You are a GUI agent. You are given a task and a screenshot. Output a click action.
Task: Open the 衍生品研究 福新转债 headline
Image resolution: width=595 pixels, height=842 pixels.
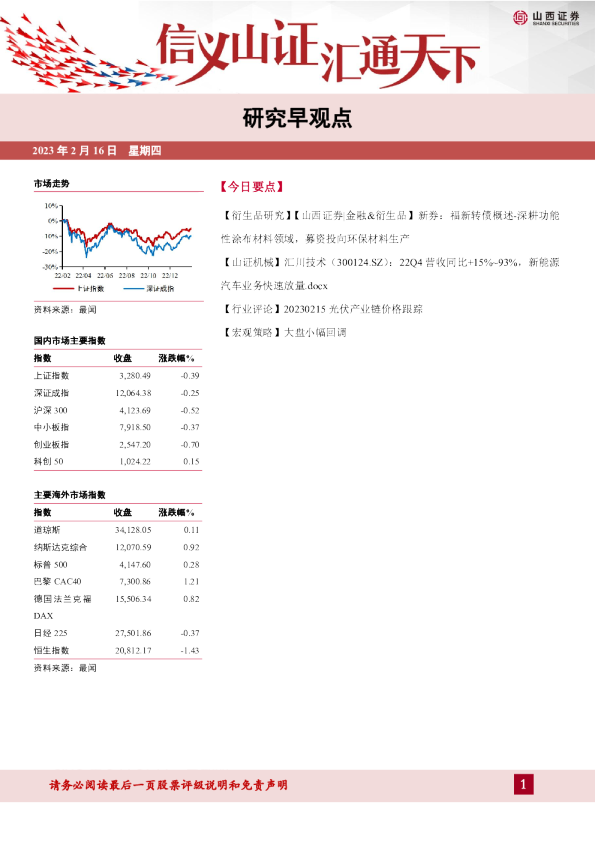390,227
